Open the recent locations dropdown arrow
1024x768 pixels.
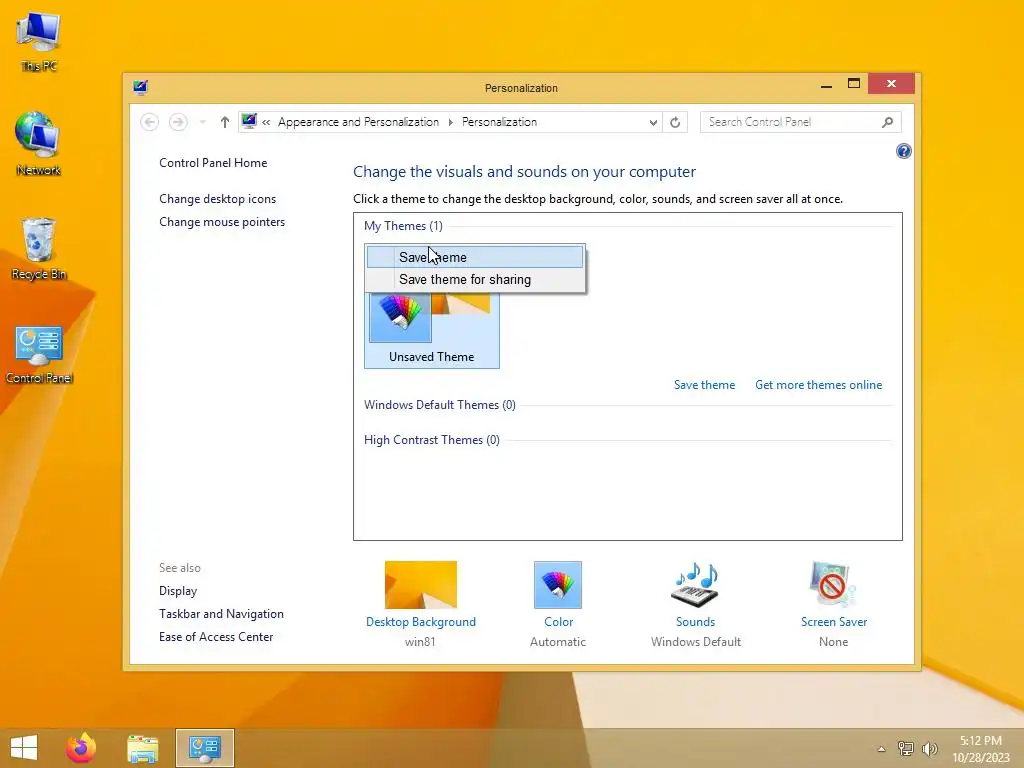[202, 122]
